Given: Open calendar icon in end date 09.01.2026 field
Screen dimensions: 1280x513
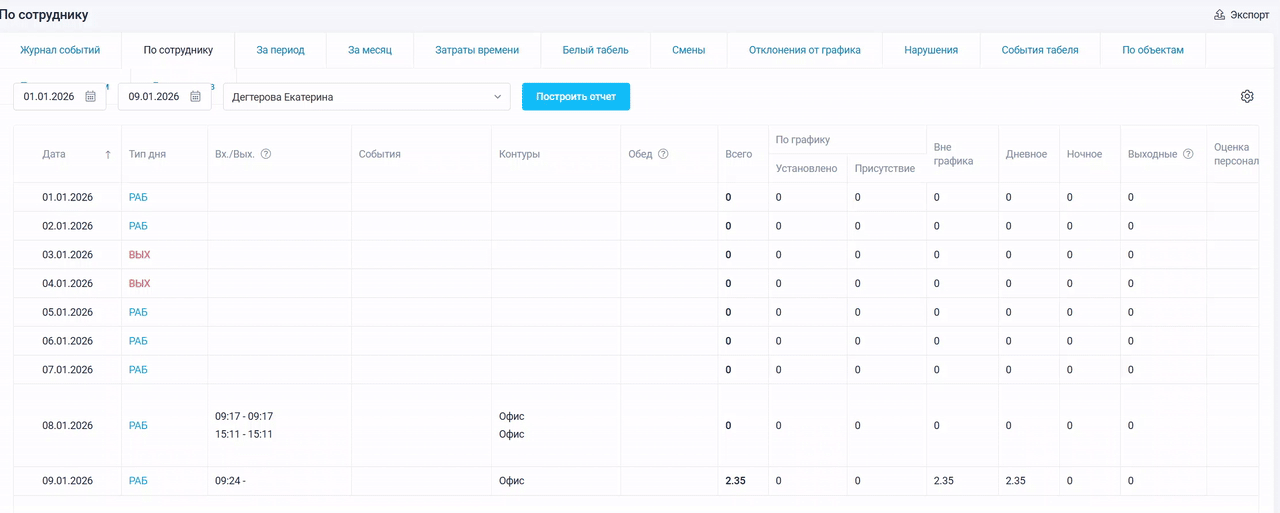Looking at the screenshot, I should click(x=195, y=97).
